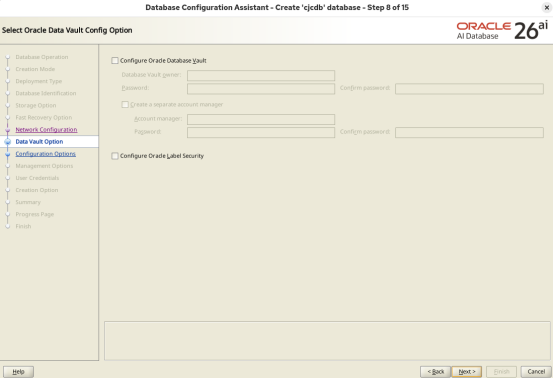Enable Configure Oracle Database Vault checkbox
Image resolution: width=554 pixels, height=378 pixels.
click(115, 61)
